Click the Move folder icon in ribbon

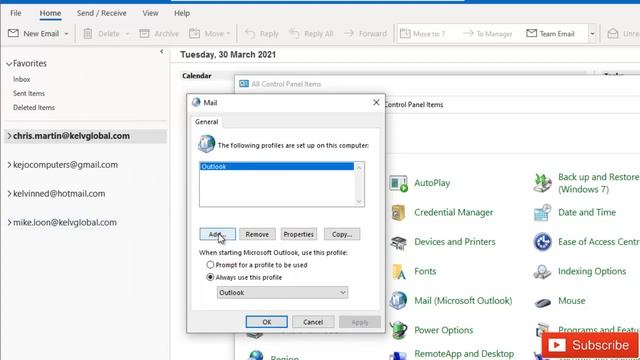tap(194, 33)
